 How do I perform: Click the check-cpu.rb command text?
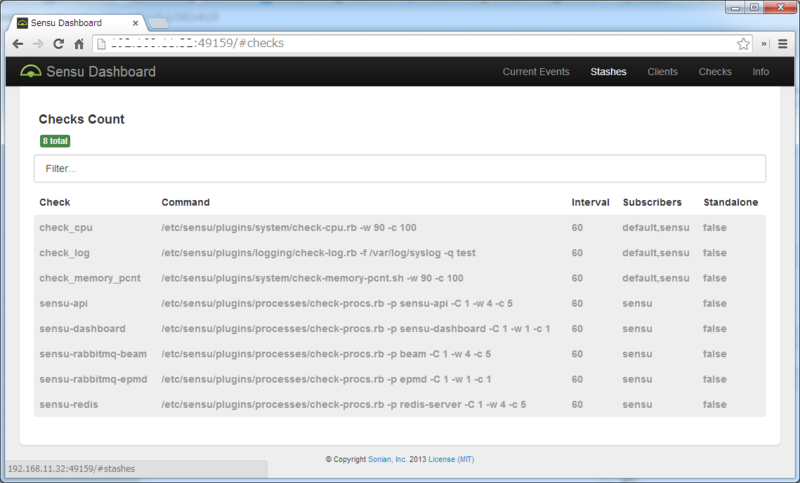289,227
